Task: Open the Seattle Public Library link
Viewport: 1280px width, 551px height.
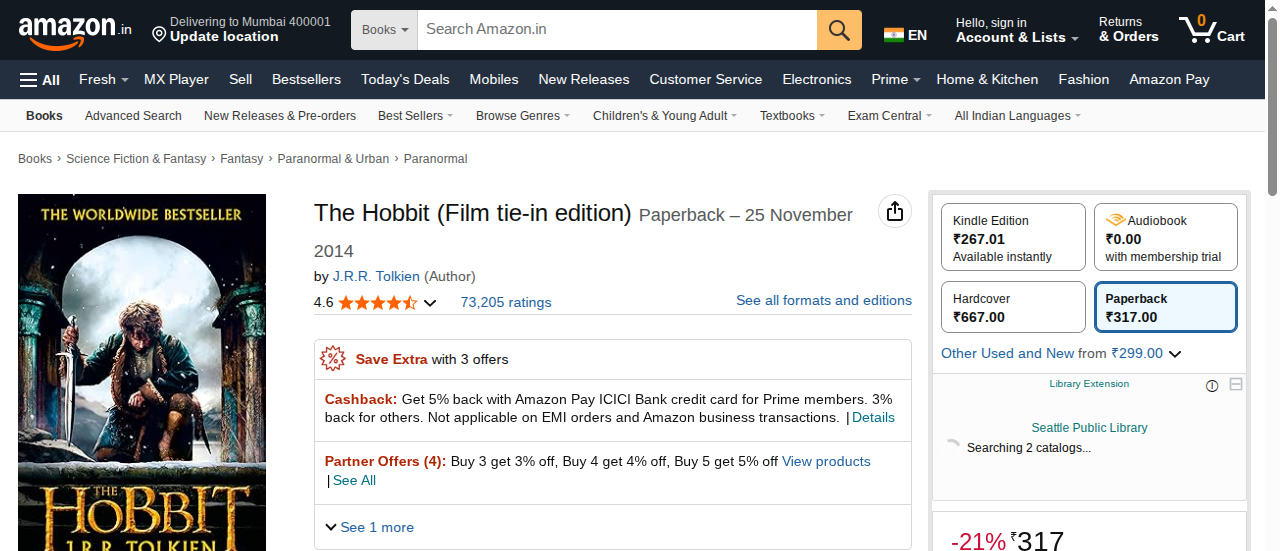Action: tap(1089, 427)
